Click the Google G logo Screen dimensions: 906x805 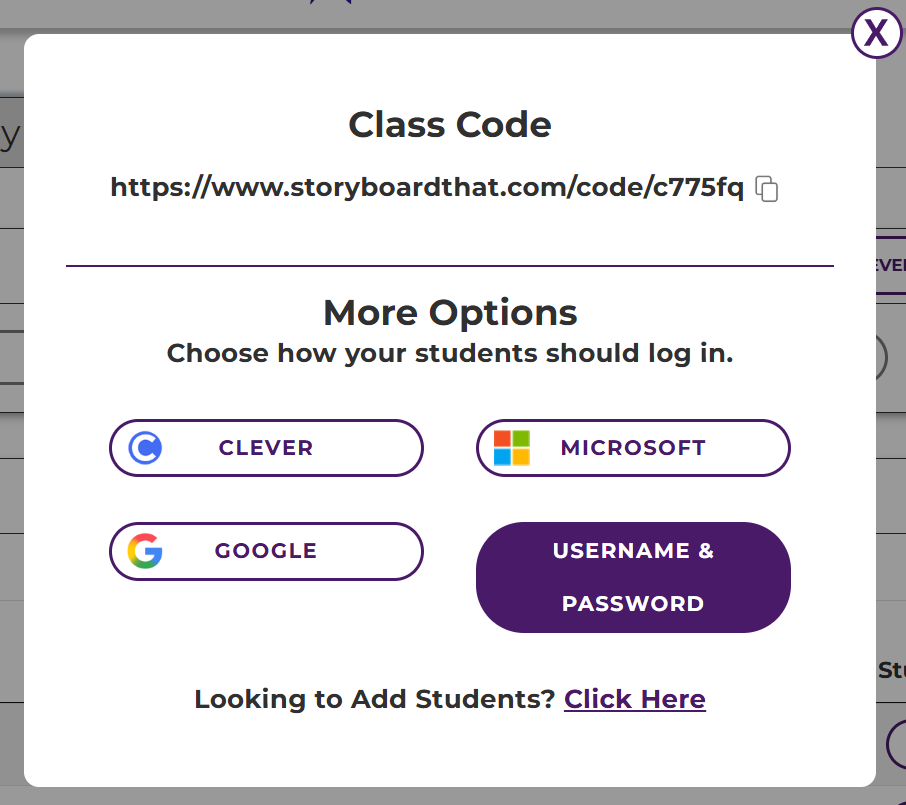[145, 551]
